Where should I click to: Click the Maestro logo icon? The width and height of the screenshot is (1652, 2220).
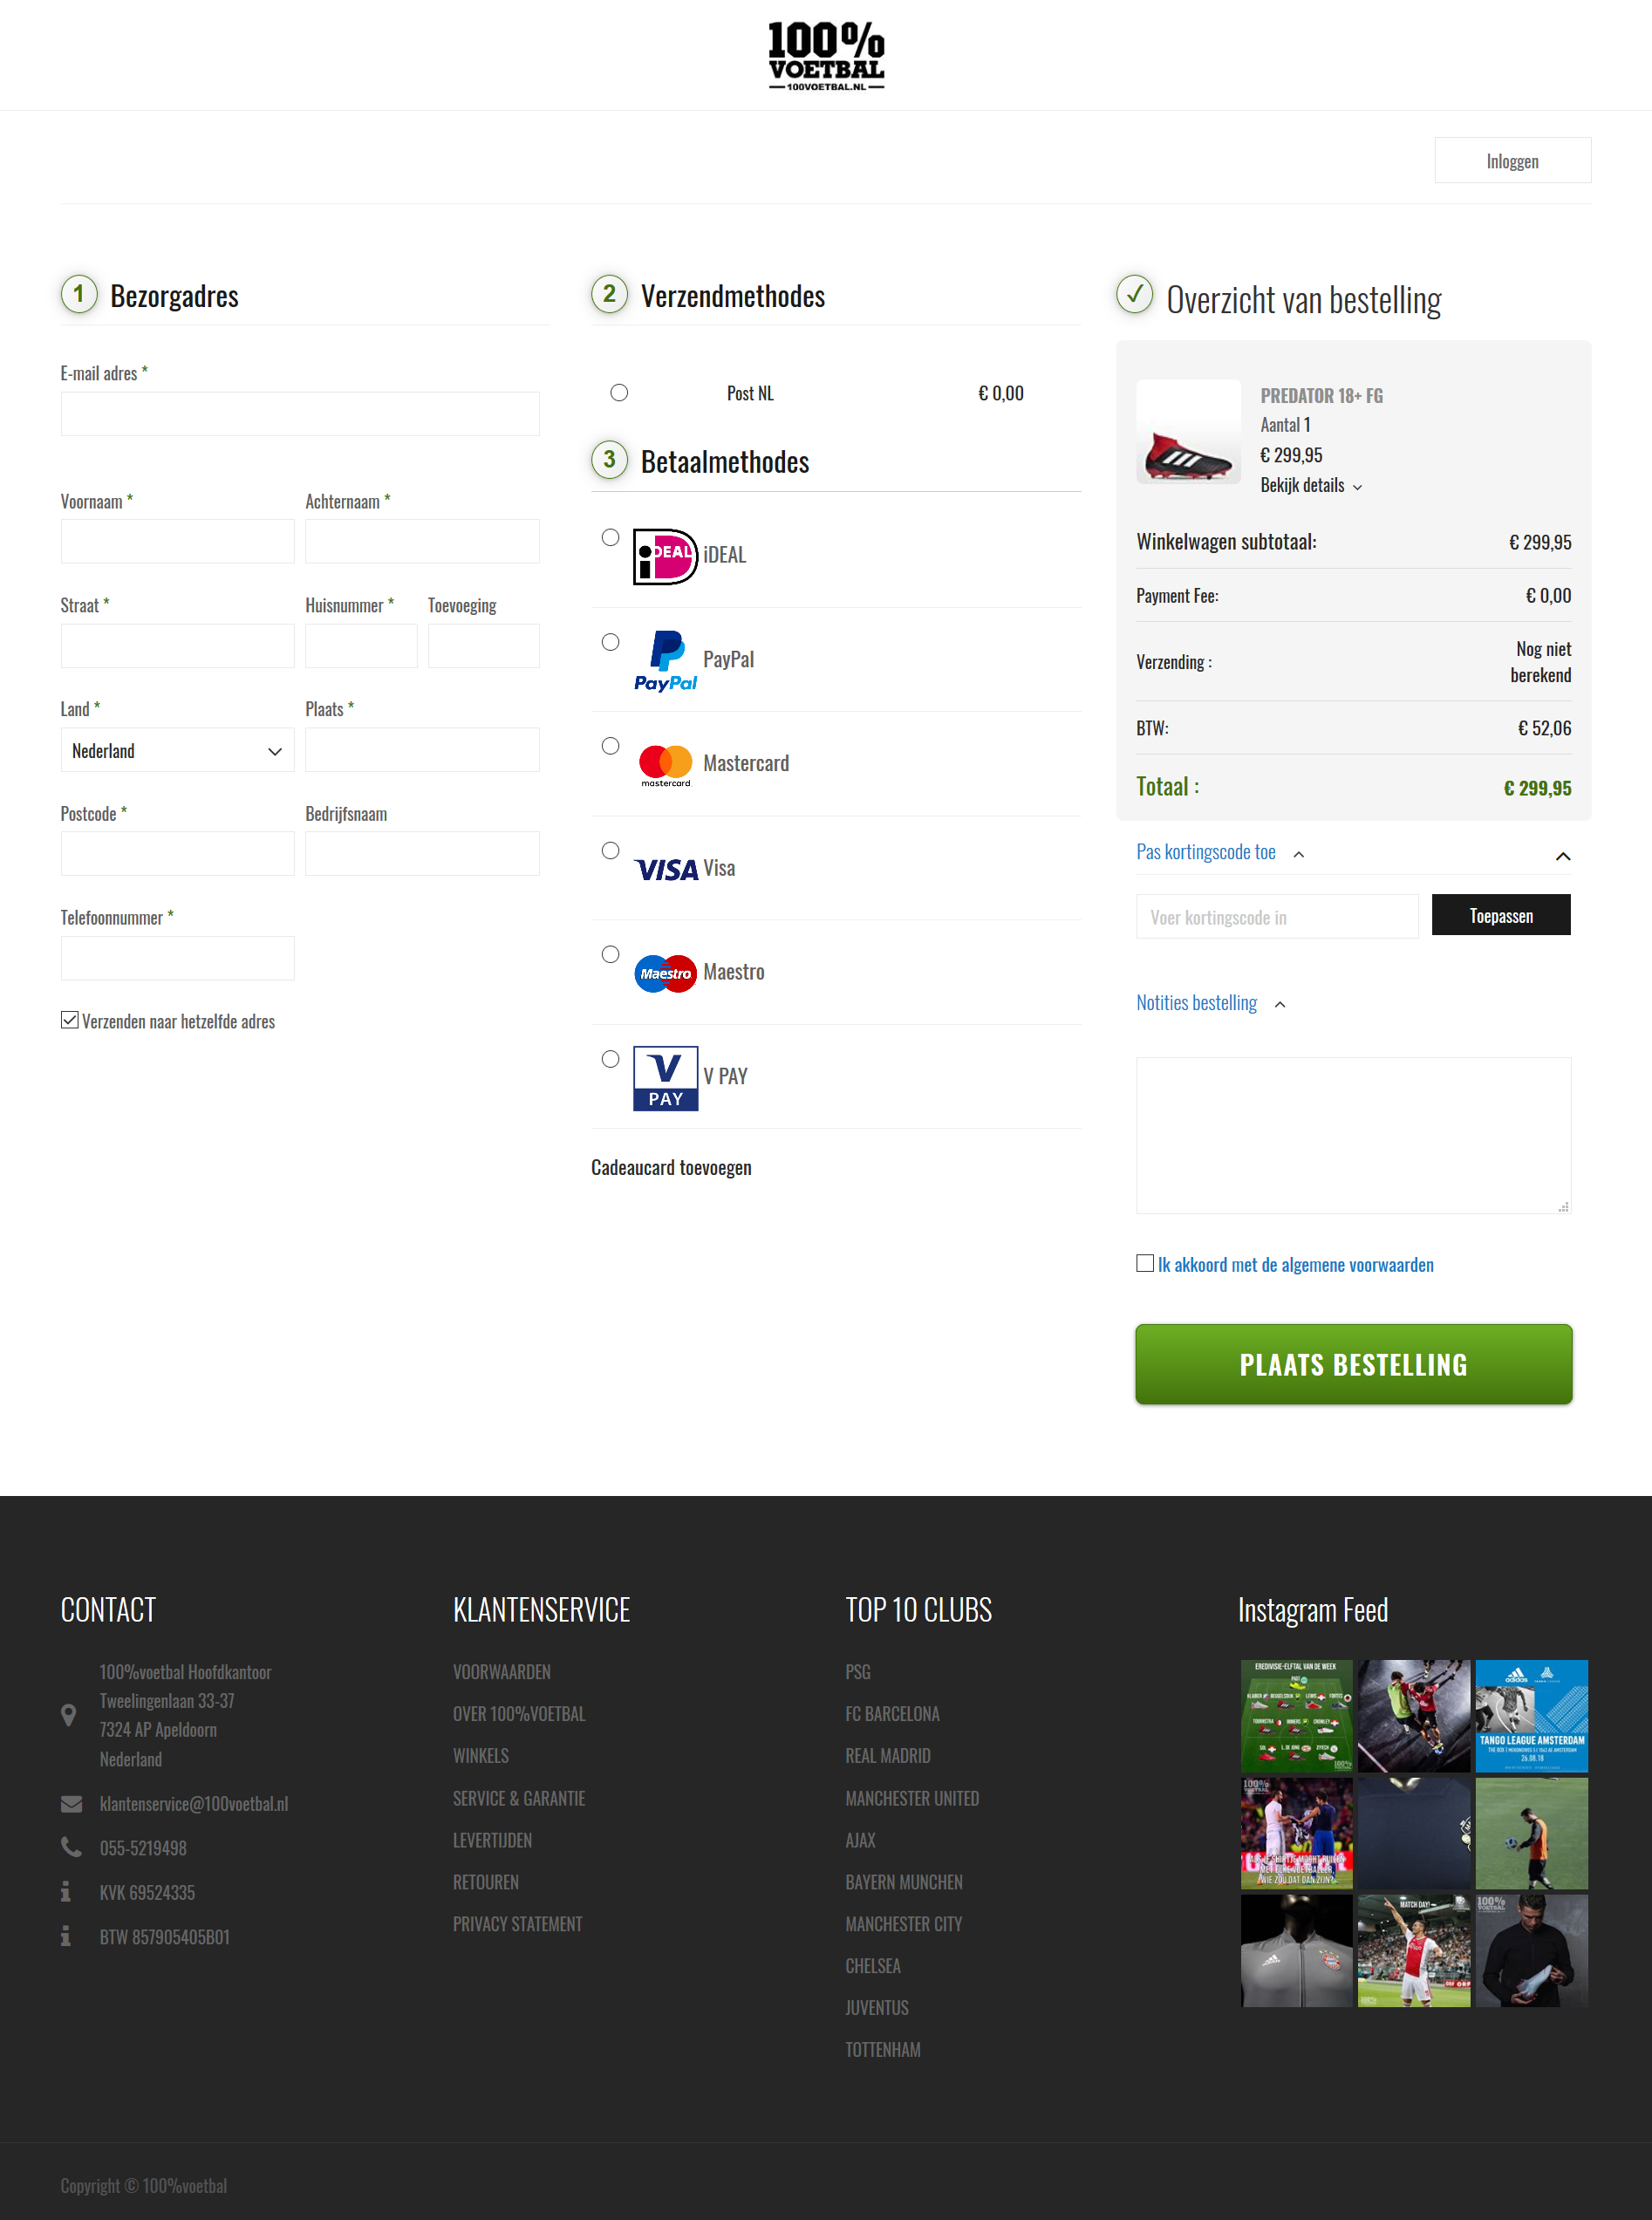665,973
